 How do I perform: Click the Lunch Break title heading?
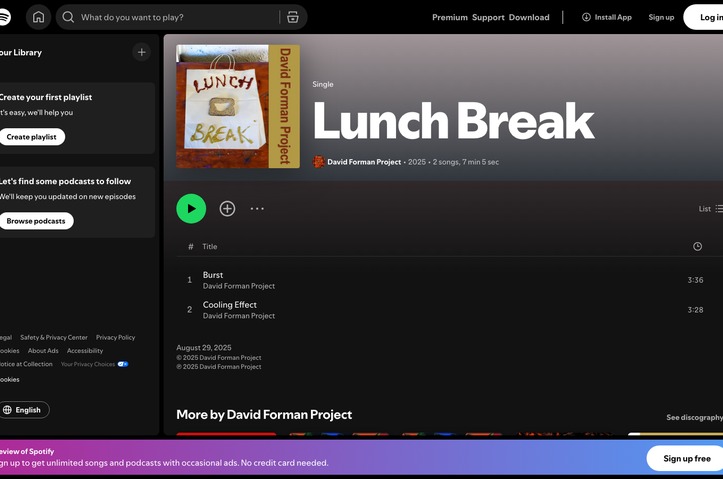pos(454,121)
